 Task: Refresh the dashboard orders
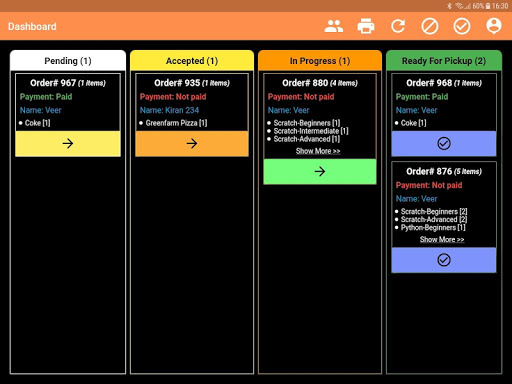[398, 26]
